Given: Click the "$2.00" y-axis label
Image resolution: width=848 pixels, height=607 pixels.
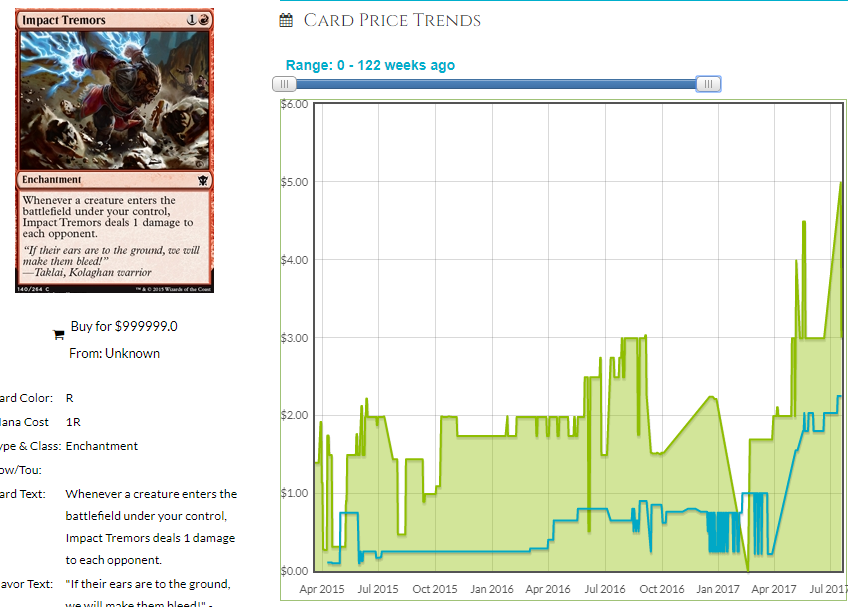Looking at the screenshot, I should click(x=295, y=415).
